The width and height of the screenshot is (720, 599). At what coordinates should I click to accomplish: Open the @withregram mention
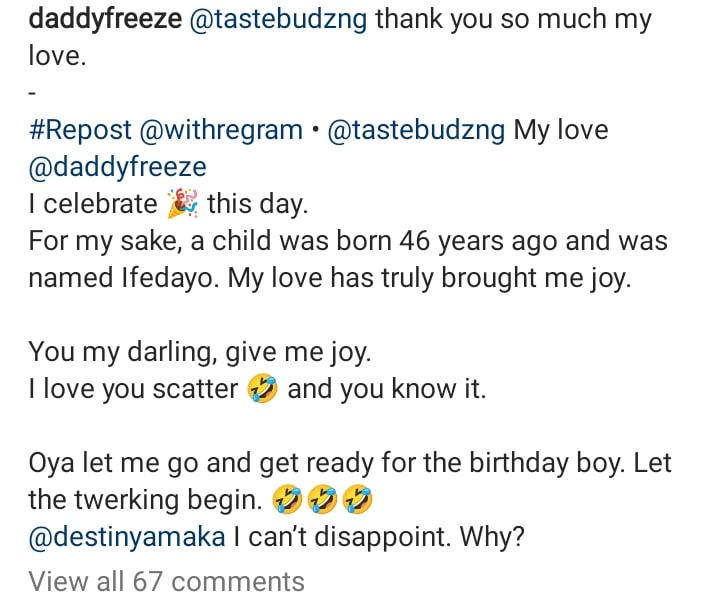point(221,130)
